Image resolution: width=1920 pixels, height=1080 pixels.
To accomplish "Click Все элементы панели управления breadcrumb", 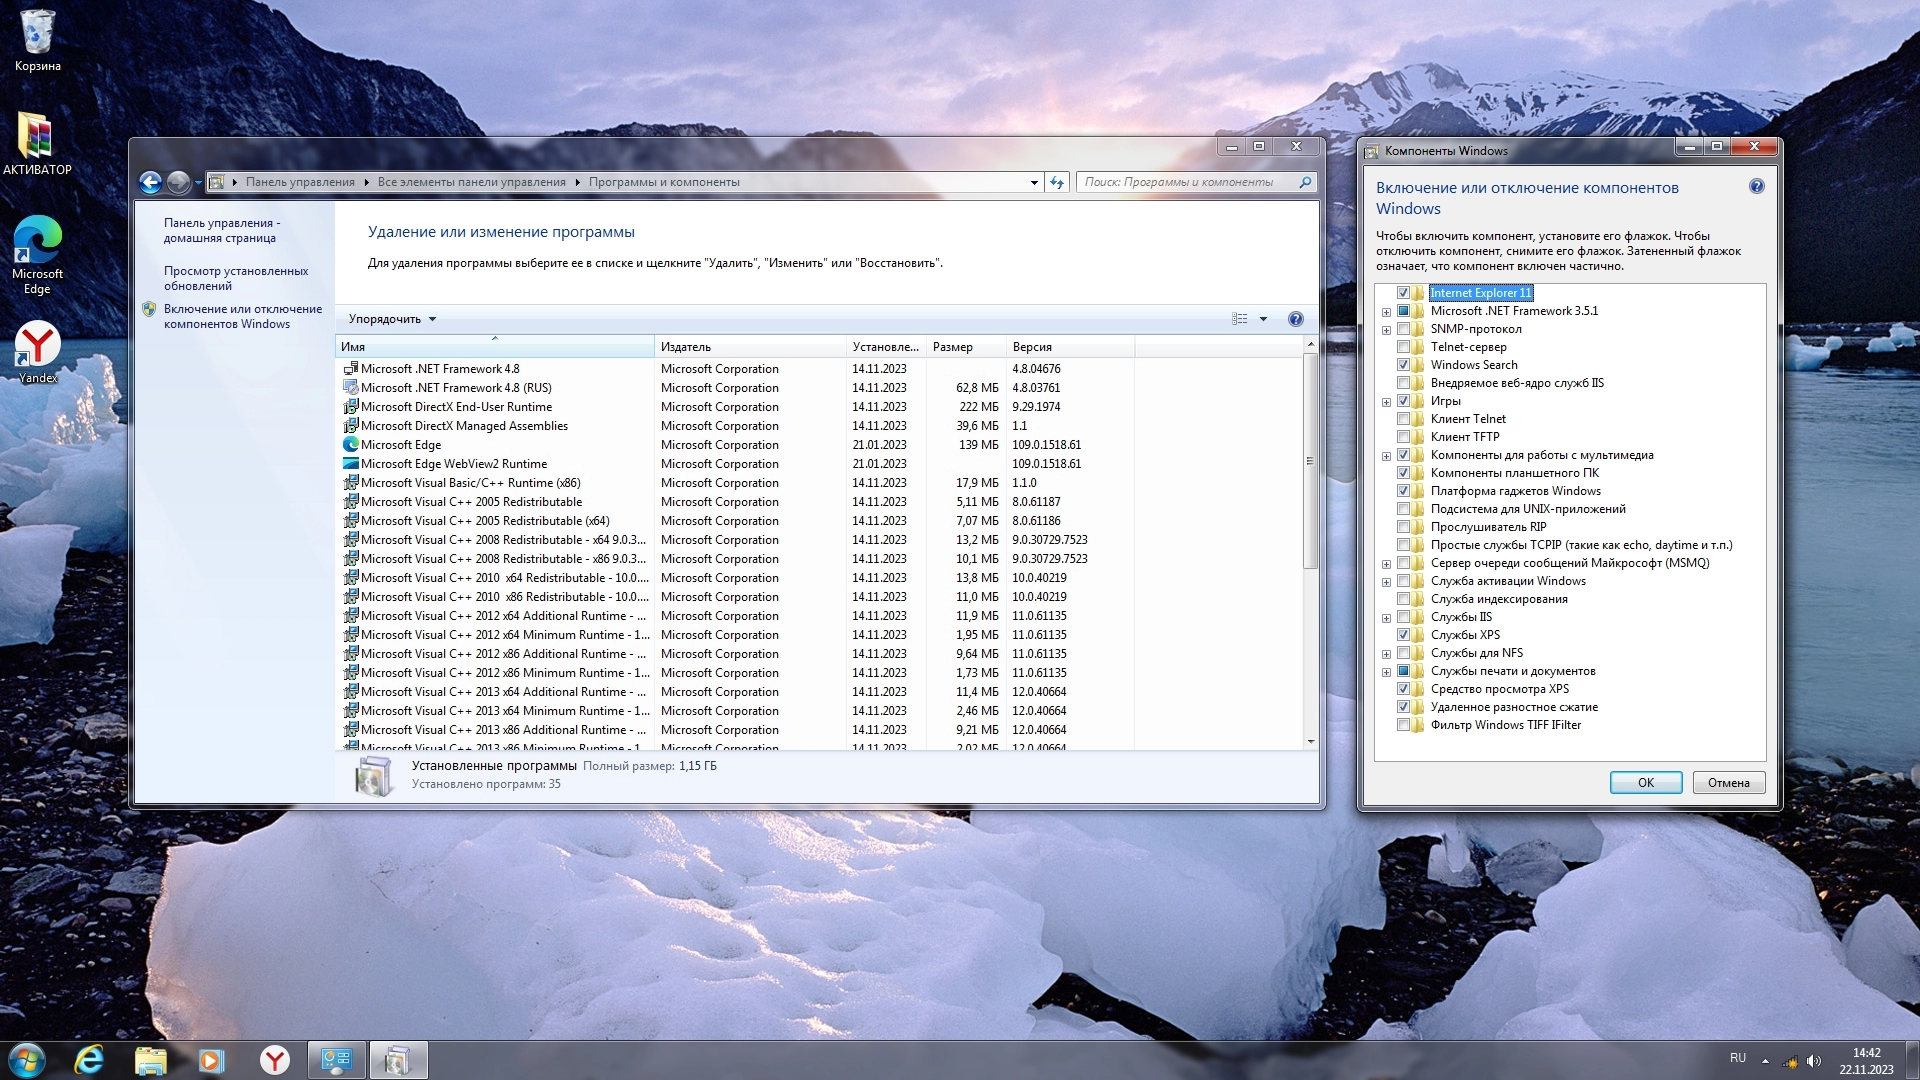I will pos(471,182).
